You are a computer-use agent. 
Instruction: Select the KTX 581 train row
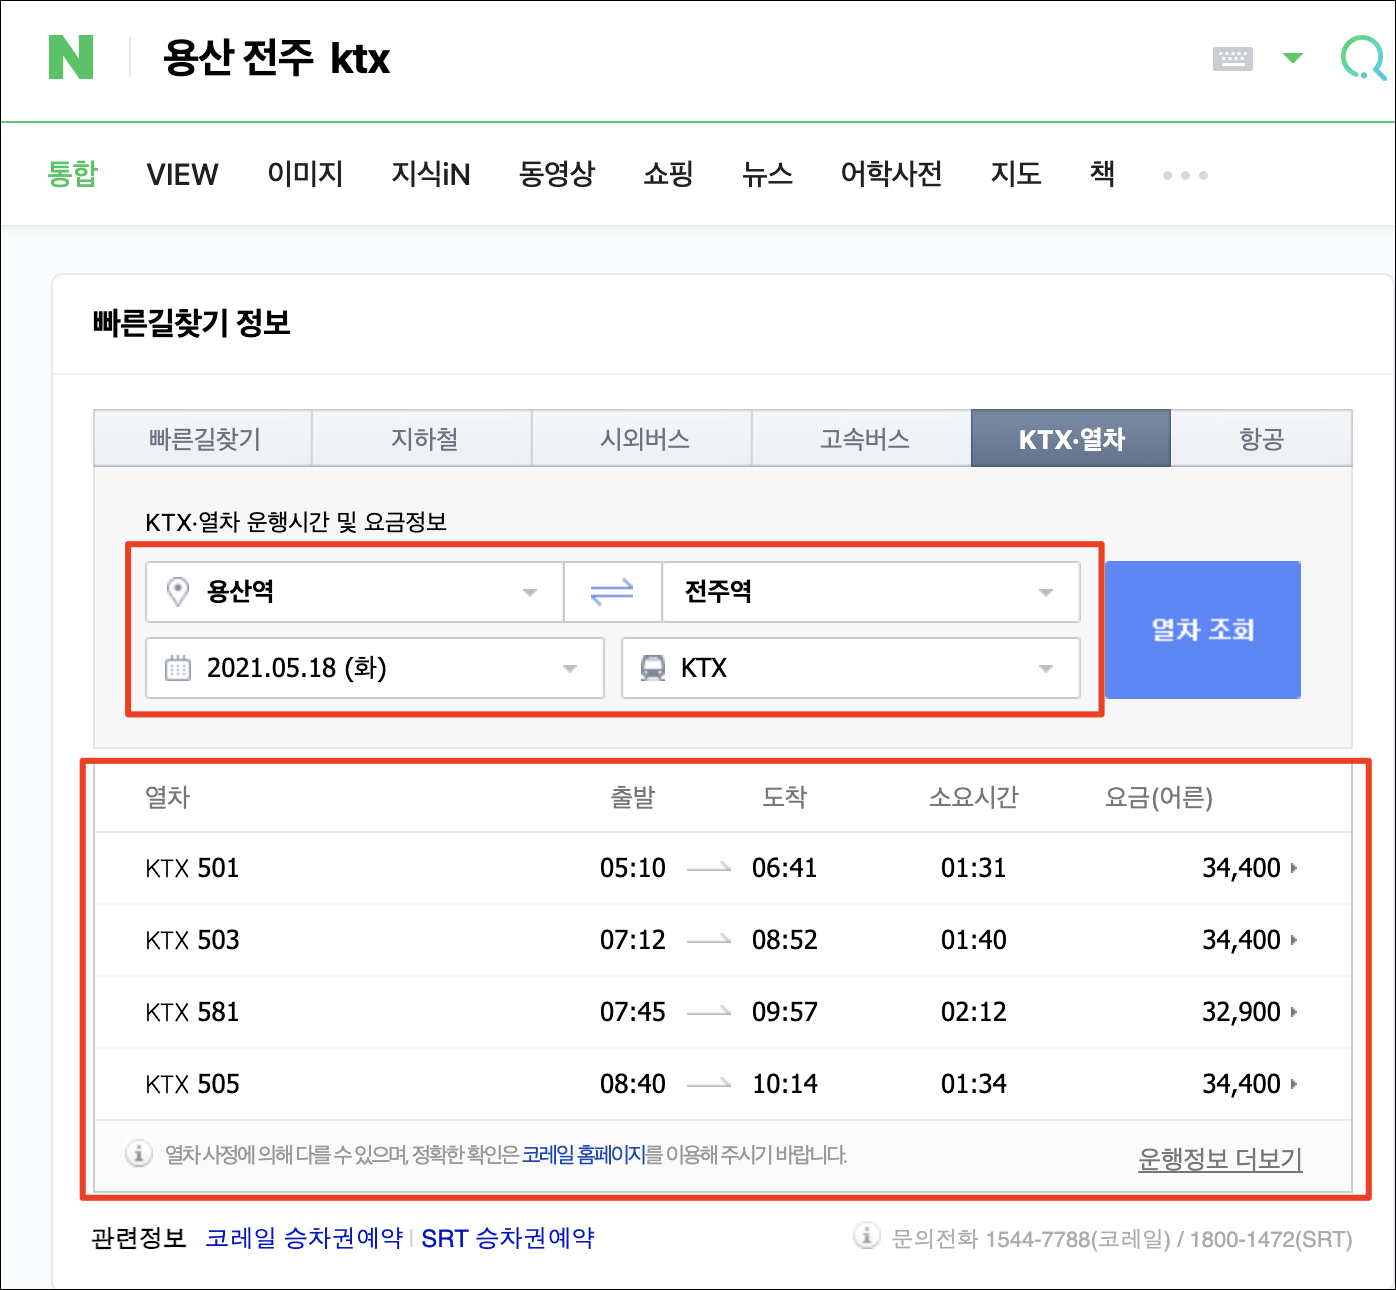point(723,1012)
